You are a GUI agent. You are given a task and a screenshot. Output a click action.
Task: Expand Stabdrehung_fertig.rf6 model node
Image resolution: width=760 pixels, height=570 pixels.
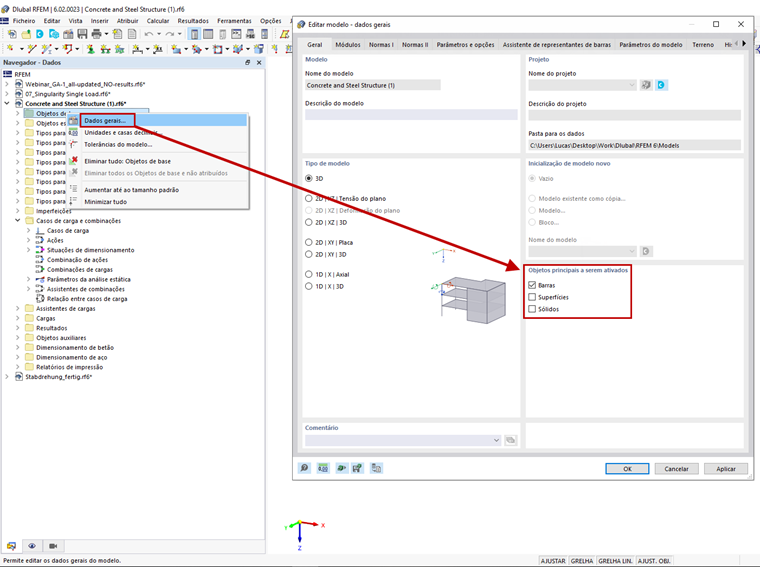coord(7,377)
